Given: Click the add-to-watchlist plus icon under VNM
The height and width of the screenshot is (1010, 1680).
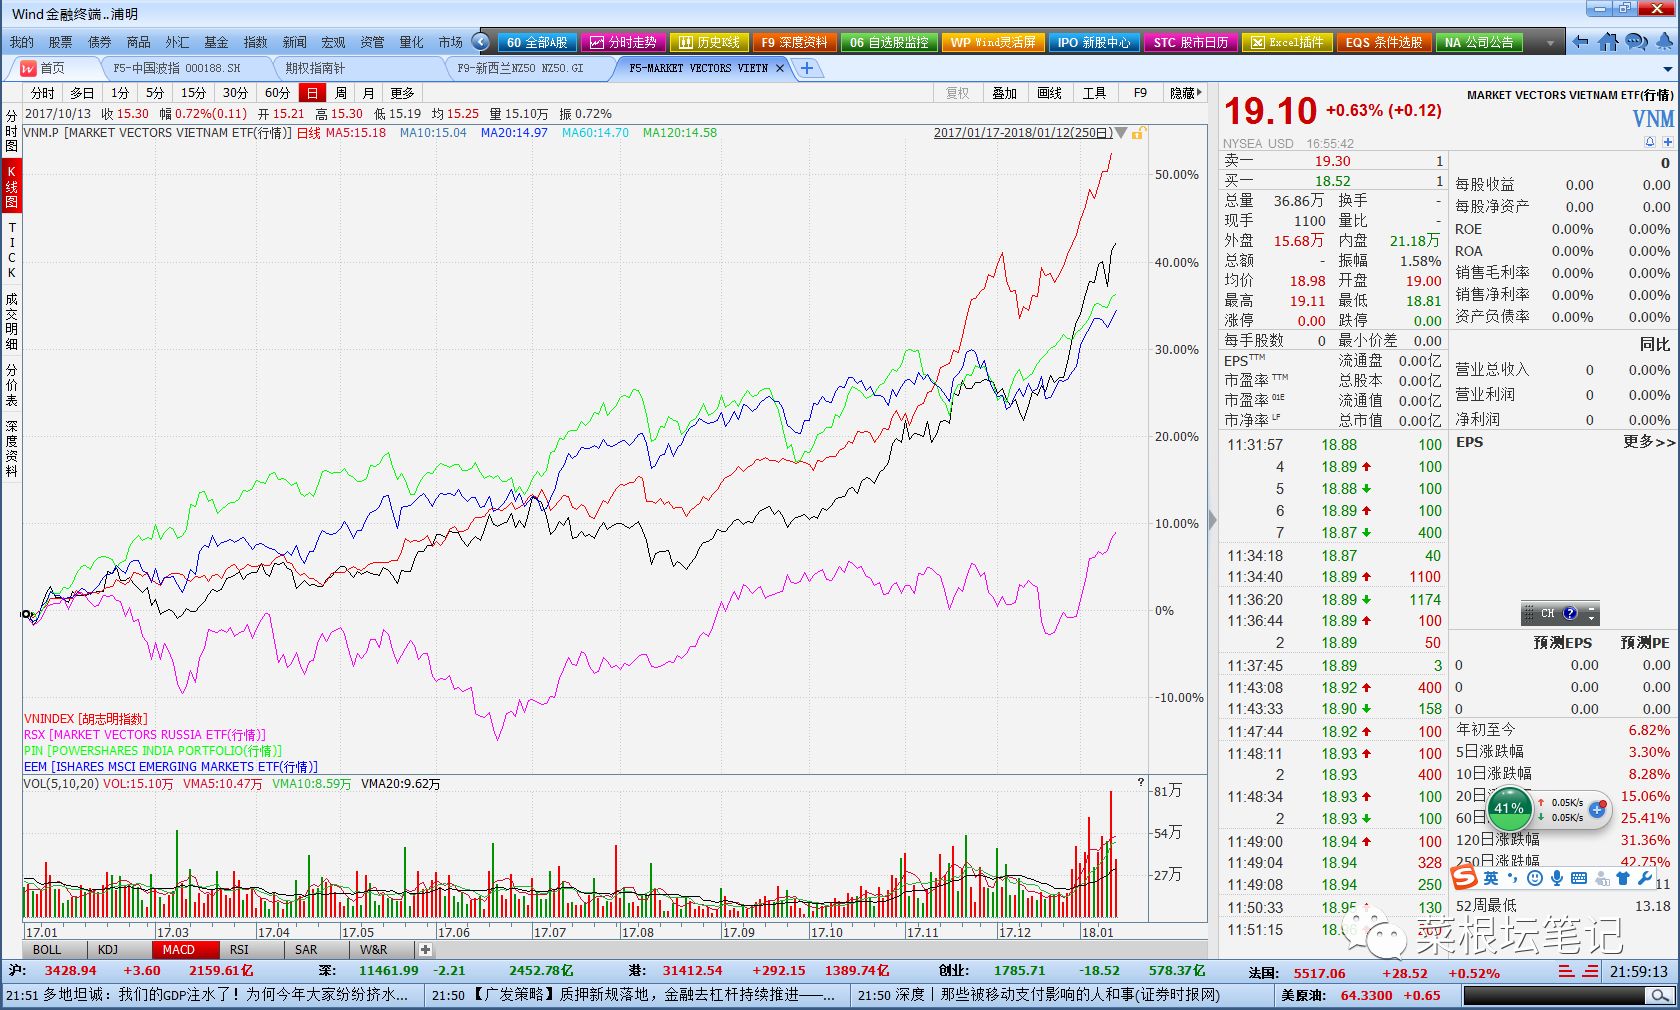Looking at the screenshot, I should coord(1667,142).
